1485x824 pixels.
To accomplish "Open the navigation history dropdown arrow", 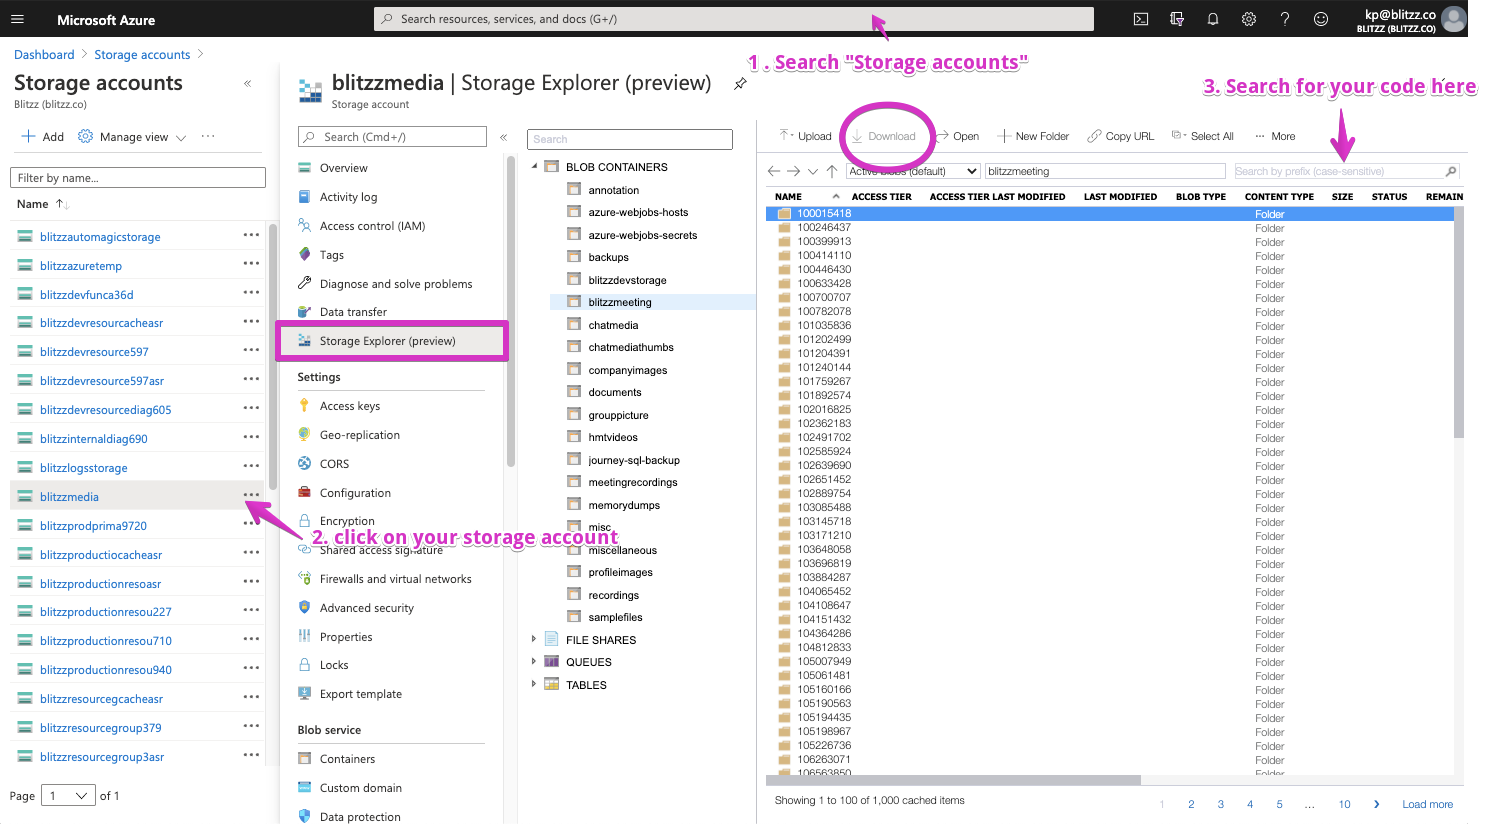I will click(x=813, y=171).
